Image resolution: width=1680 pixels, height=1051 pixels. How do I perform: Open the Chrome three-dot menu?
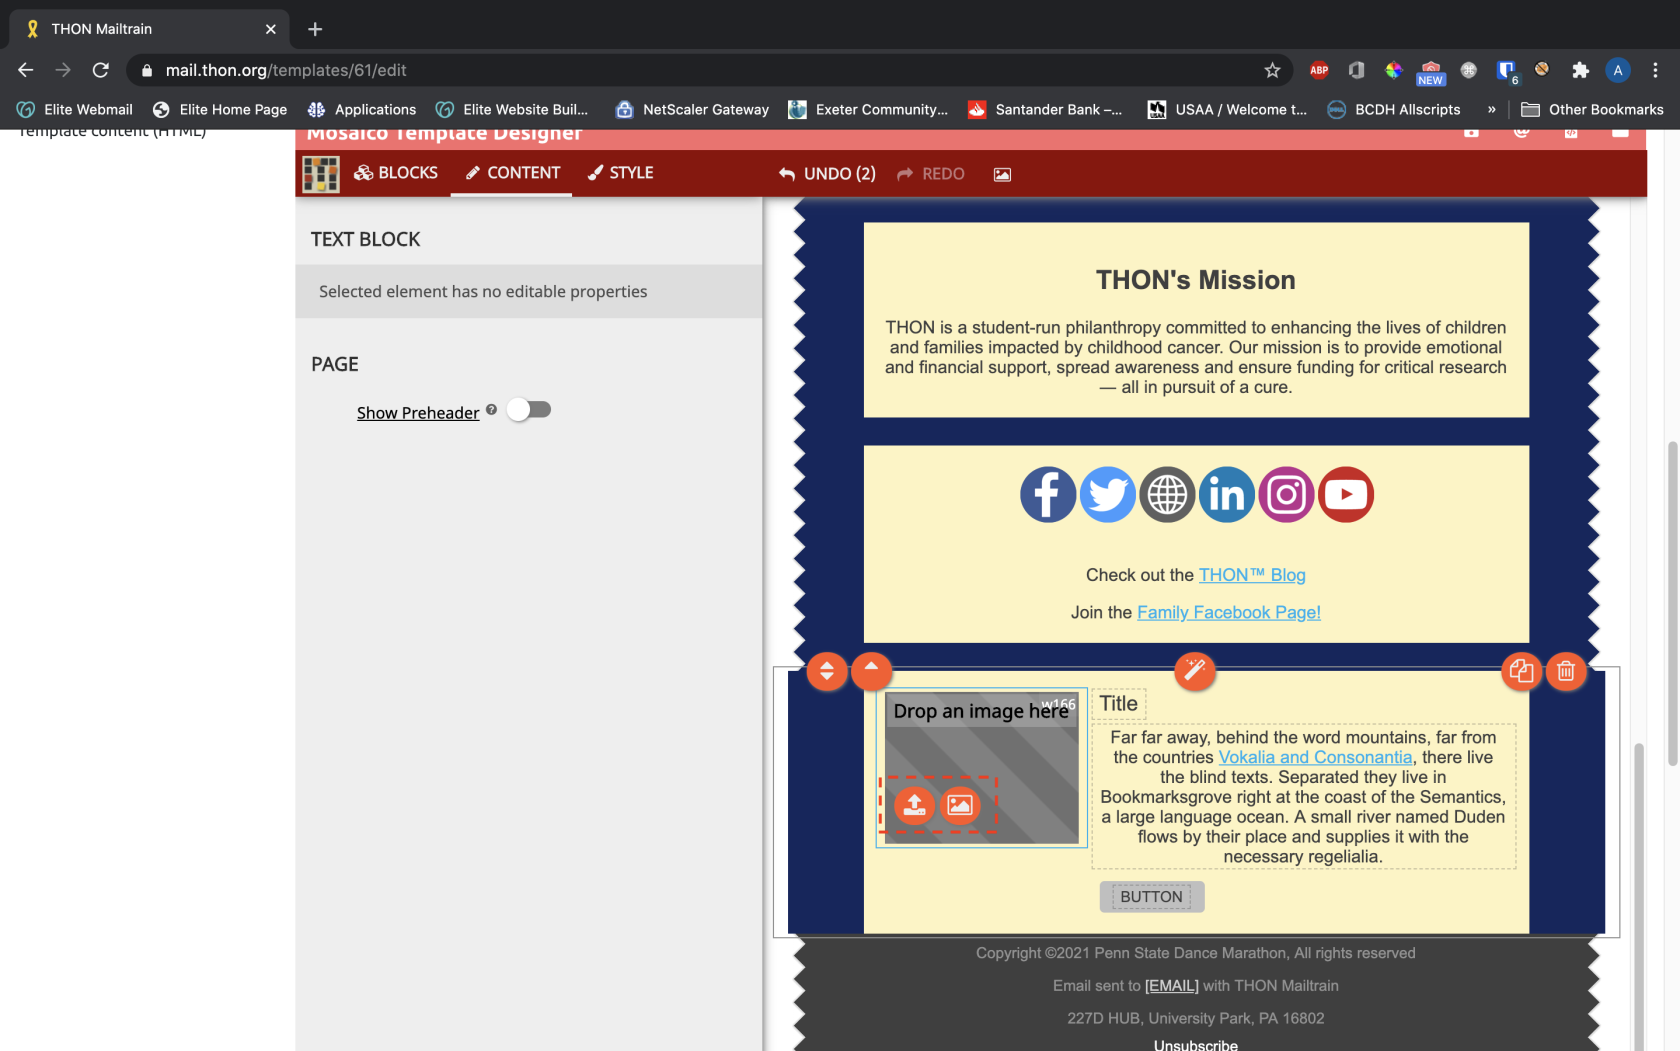(x=1655, y=70)
